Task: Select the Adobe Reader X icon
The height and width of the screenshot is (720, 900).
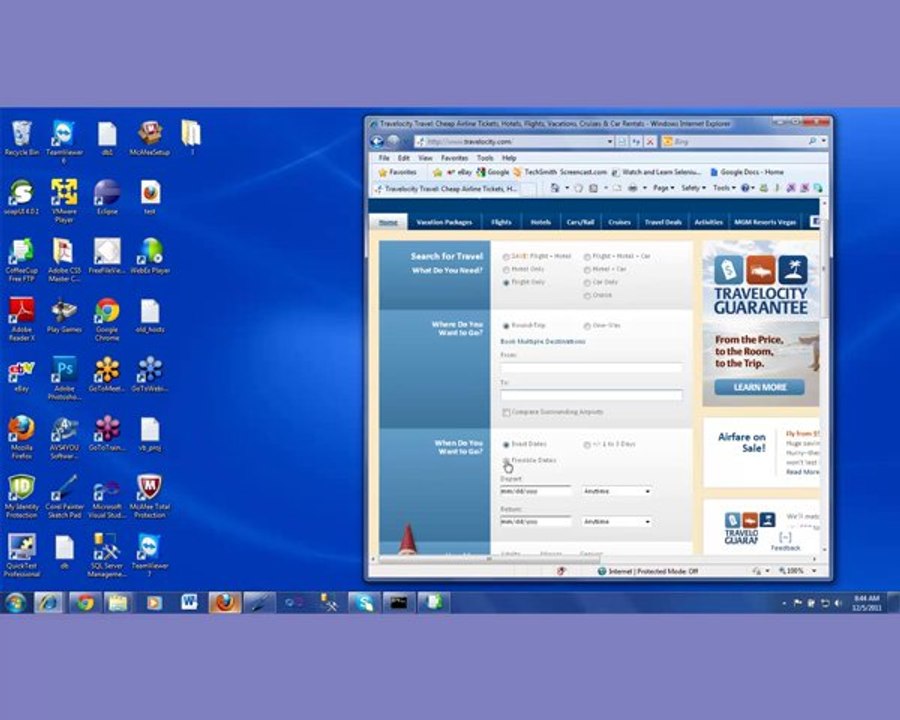Action: pos(21,319)
